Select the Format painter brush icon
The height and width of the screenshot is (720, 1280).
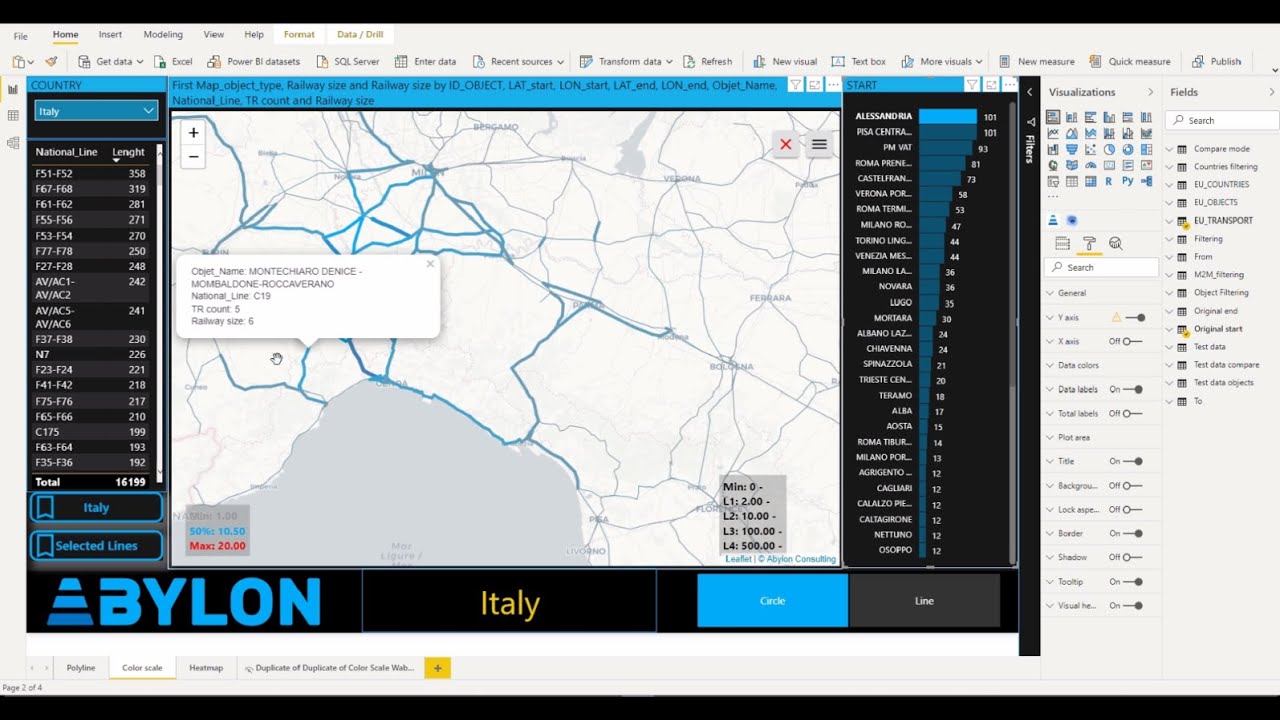click(51, 61)
